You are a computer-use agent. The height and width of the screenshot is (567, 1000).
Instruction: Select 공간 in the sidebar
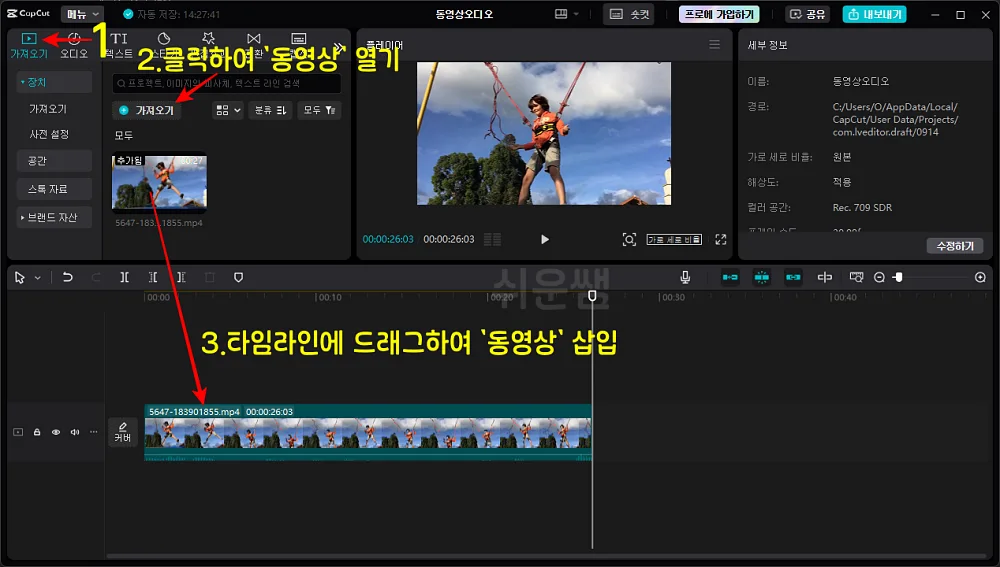54,161
